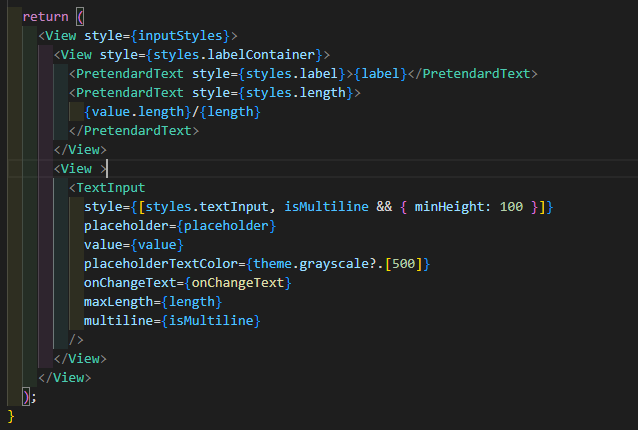
Task: Click 'theme.grayscale' in the placeholder color
Action: 311,264
